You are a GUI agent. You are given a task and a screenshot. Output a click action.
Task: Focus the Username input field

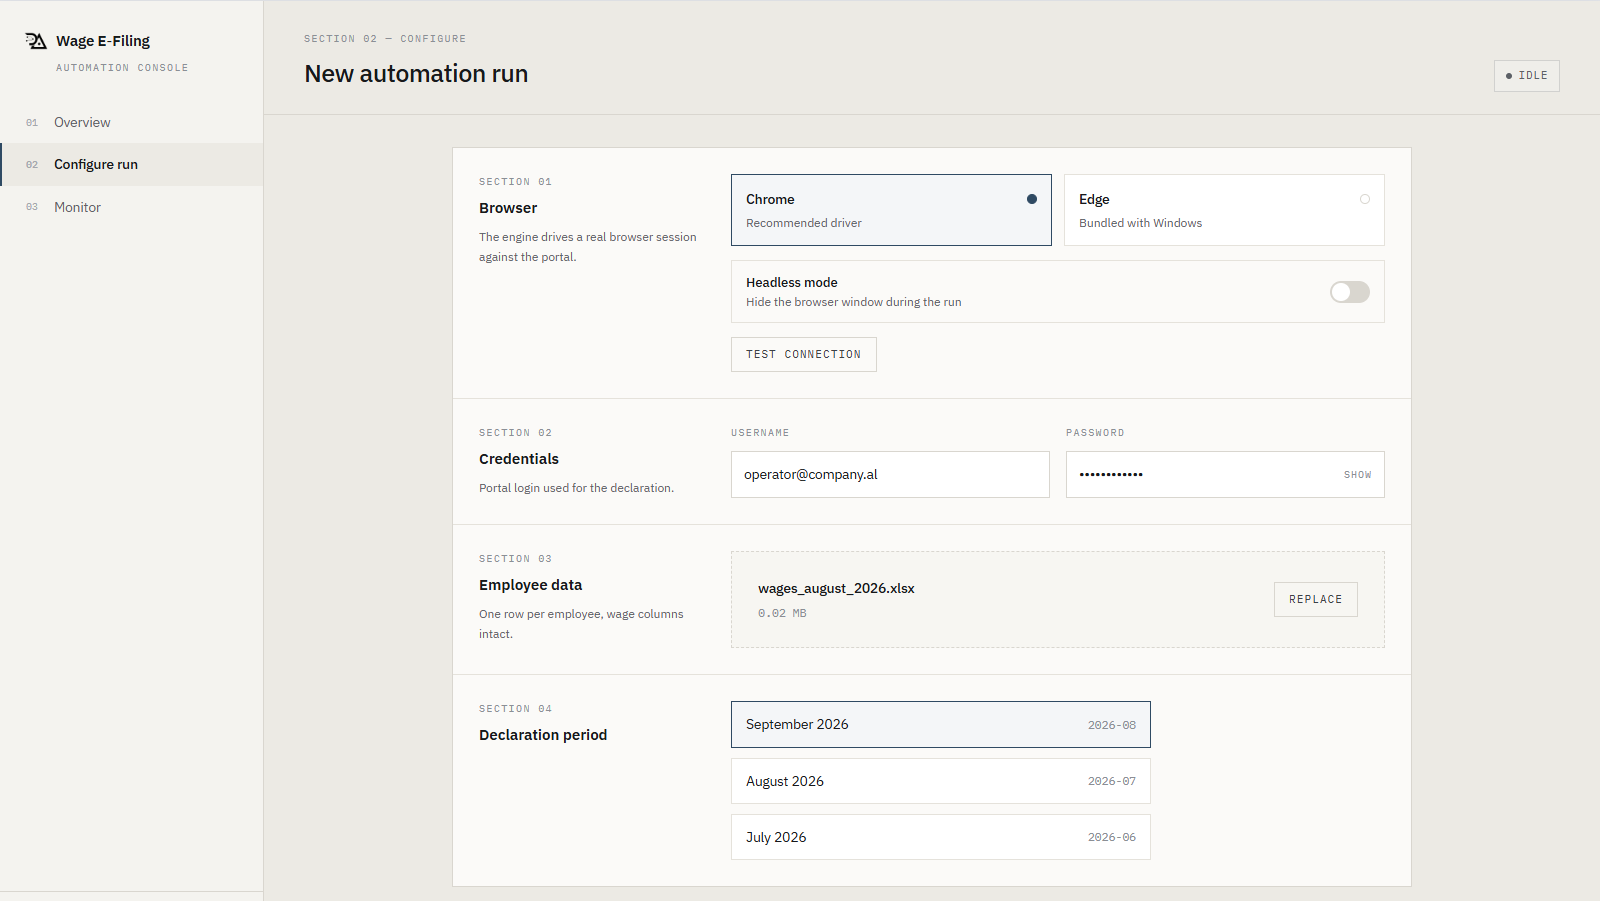tap(890, 474)
